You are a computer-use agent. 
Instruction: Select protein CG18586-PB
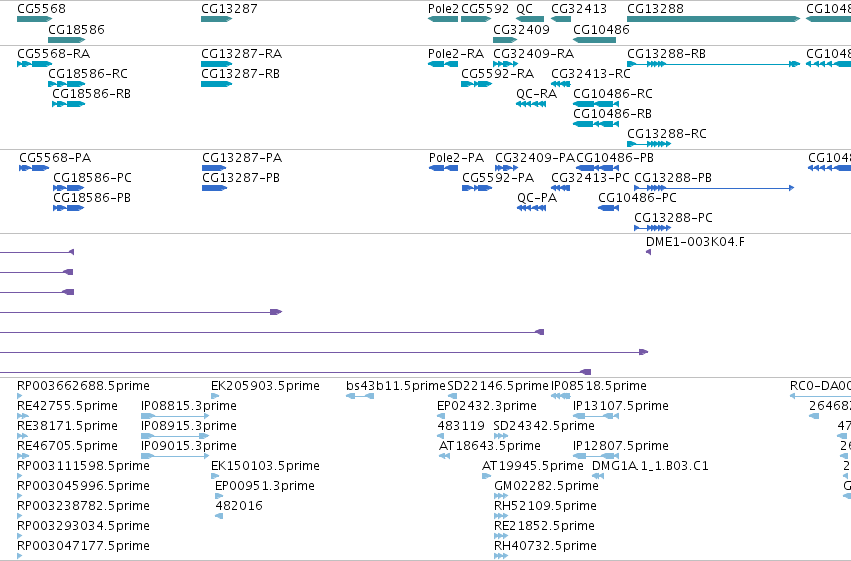(x=92, y=198)
